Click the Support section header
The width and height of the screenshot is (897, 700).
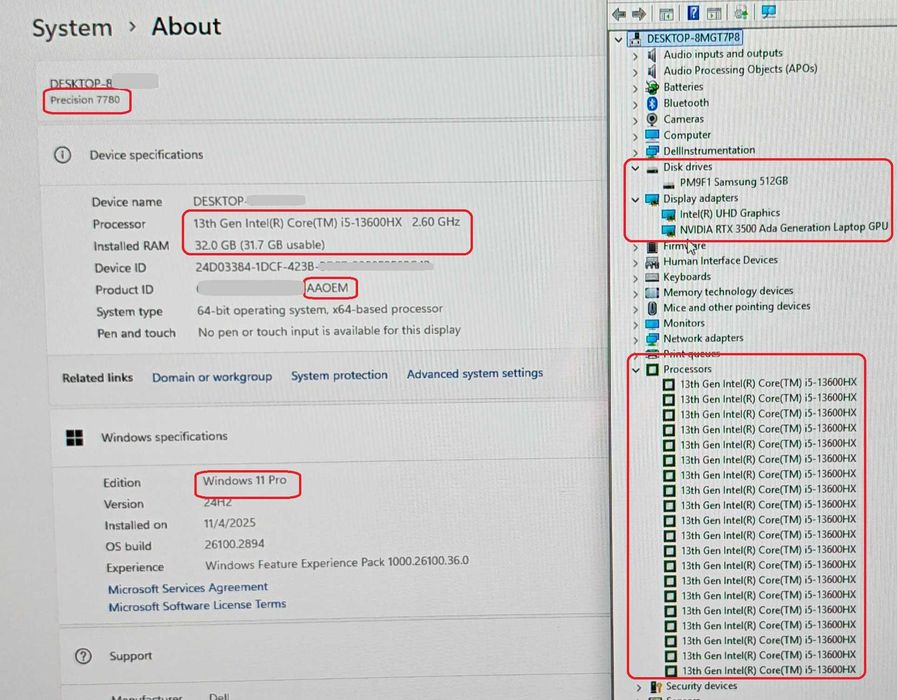pos(130,656)
